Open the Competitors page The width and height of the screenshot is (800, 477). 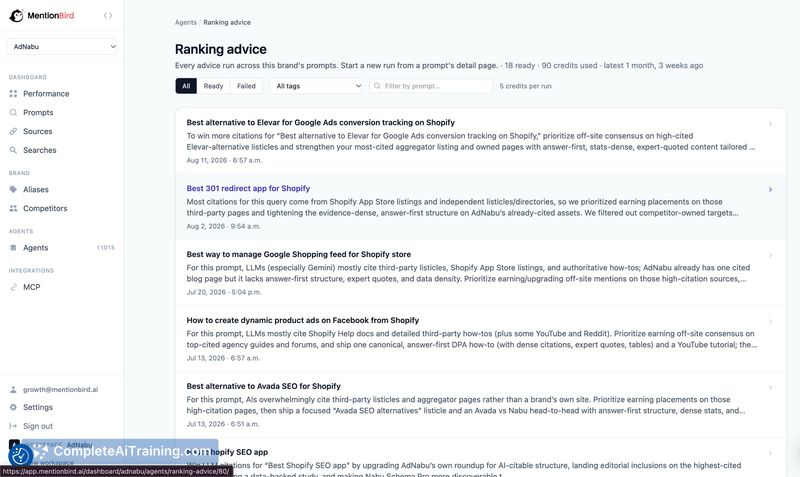[45, 209]
